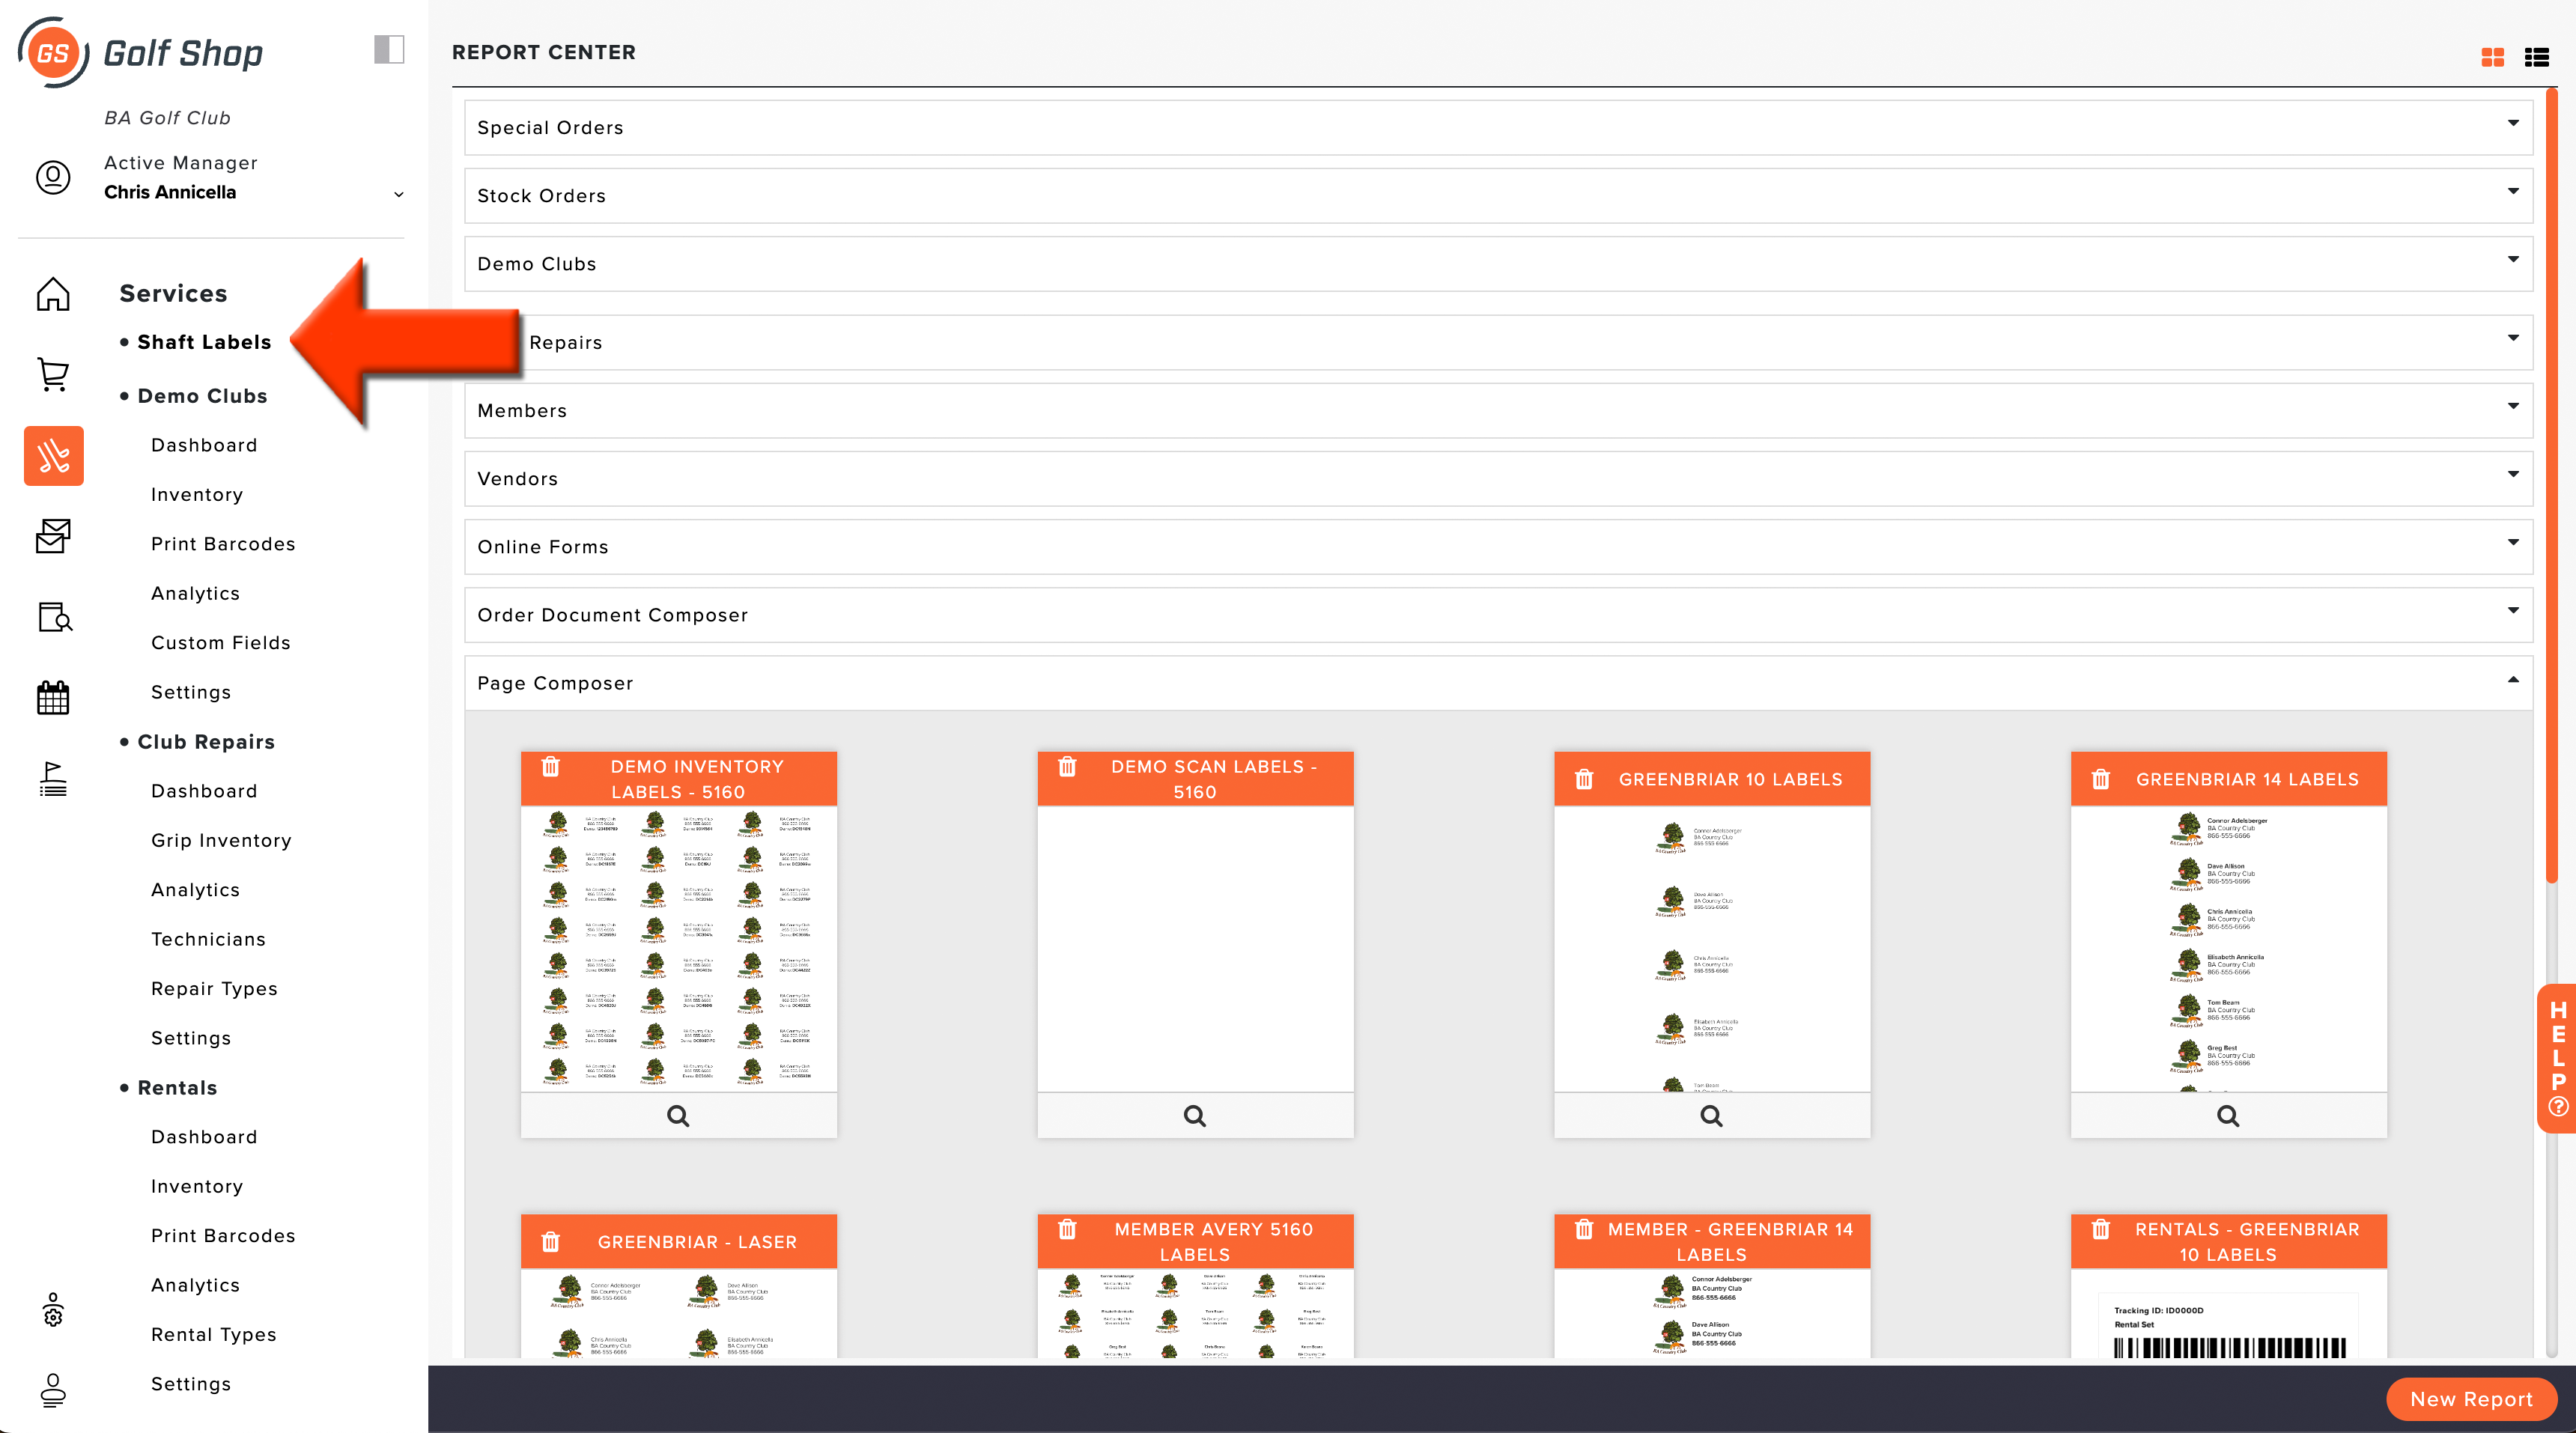The image size is (2576, 1433).
Task: Switch to grid view layout
Action: (x=2492, y=57)
